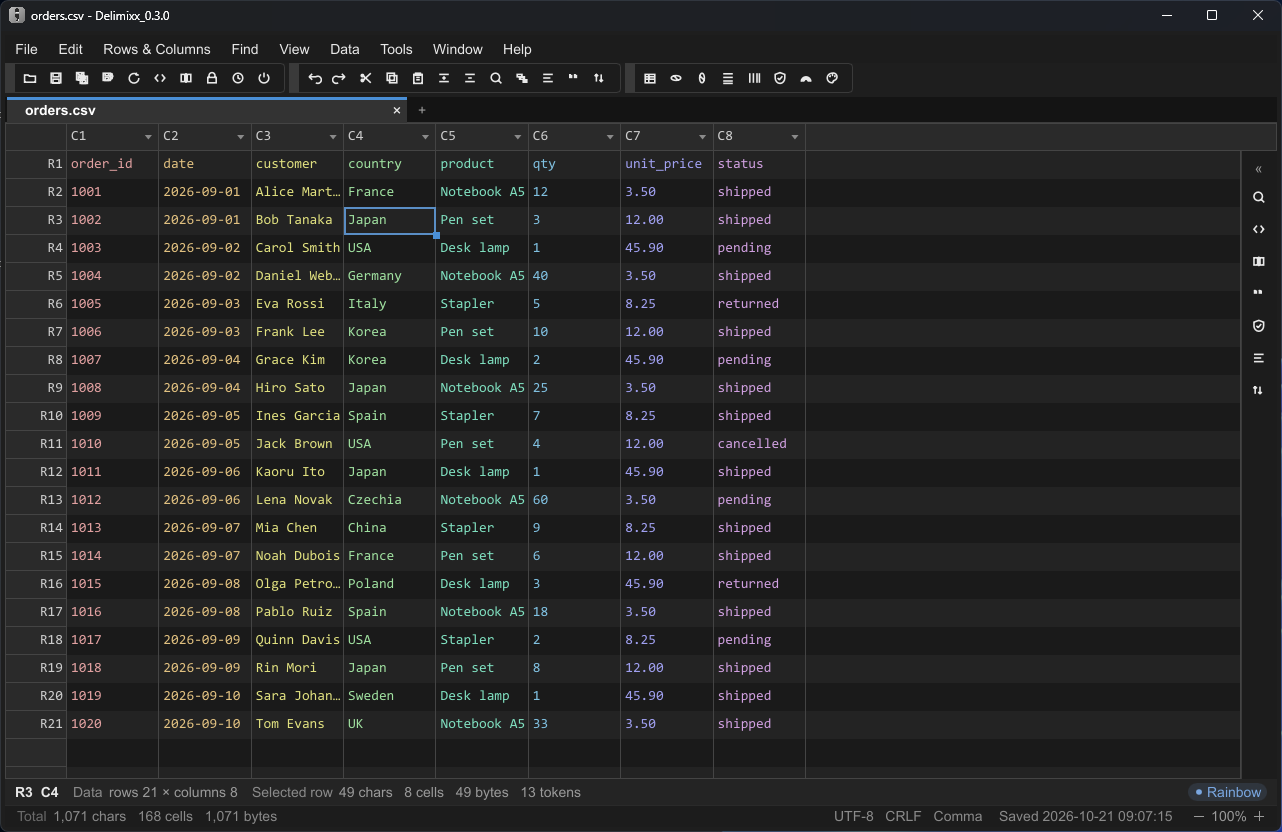This screenshot has height=832, width=1282.
Task: Open the C5 column dropdown arrow
Action: coord(518,136)
